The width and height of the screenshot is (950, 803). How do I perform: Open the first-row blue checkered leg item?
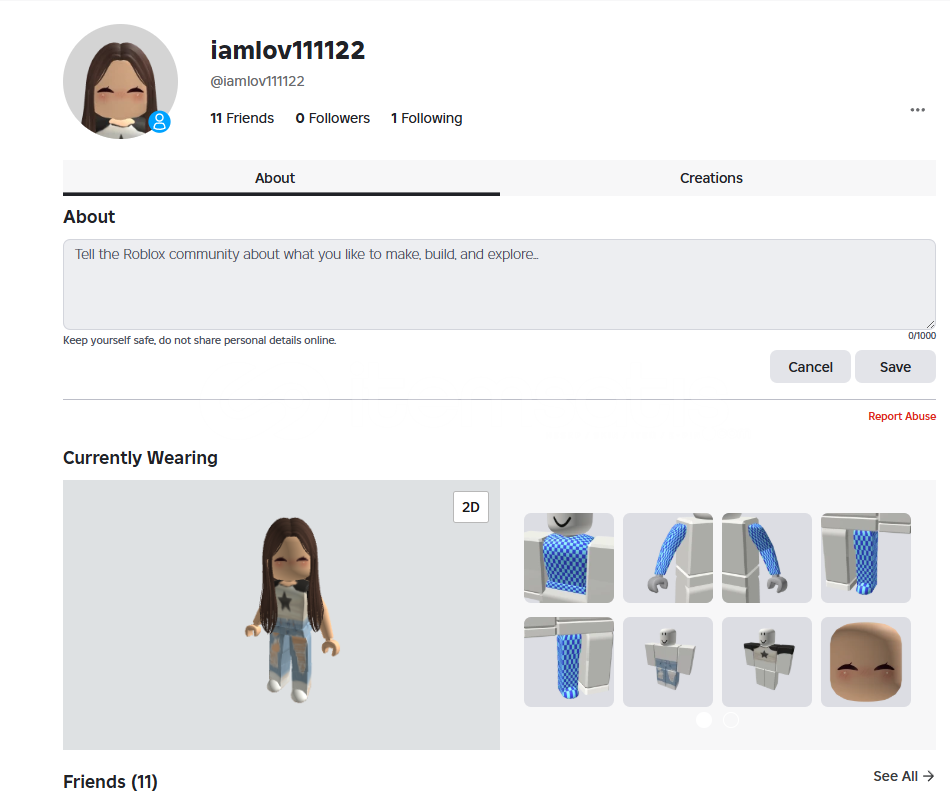pyautogui.click(x=866, y=558)
